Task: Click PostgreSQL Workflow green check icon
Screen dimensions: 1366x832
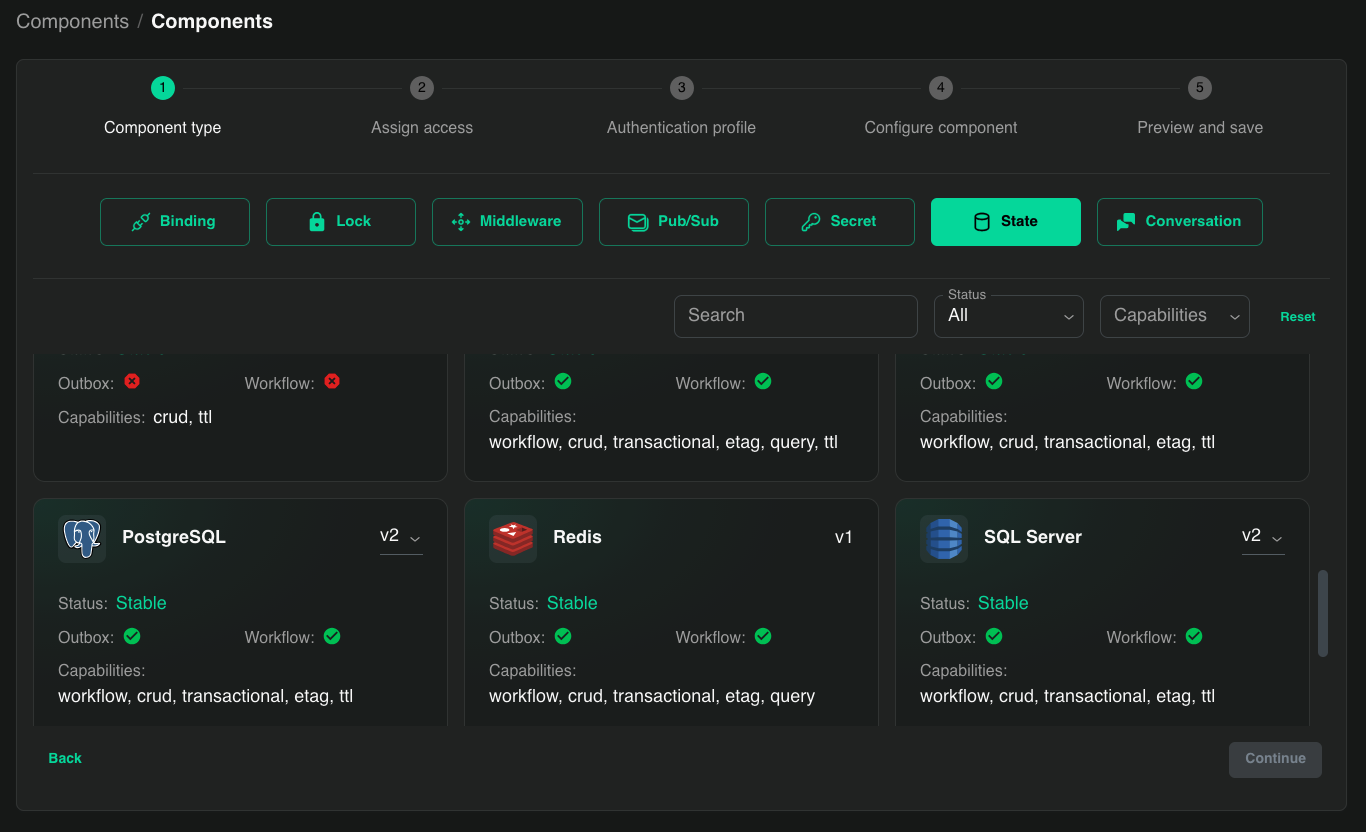Action: click(332, 636)
